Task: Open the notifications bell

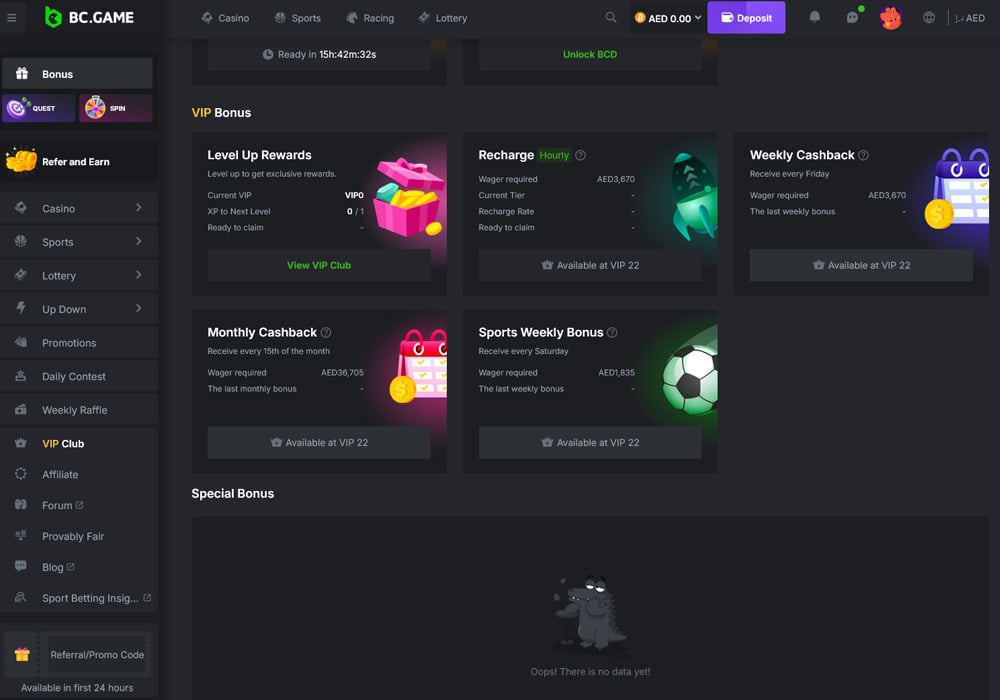Action: [814, 18]
